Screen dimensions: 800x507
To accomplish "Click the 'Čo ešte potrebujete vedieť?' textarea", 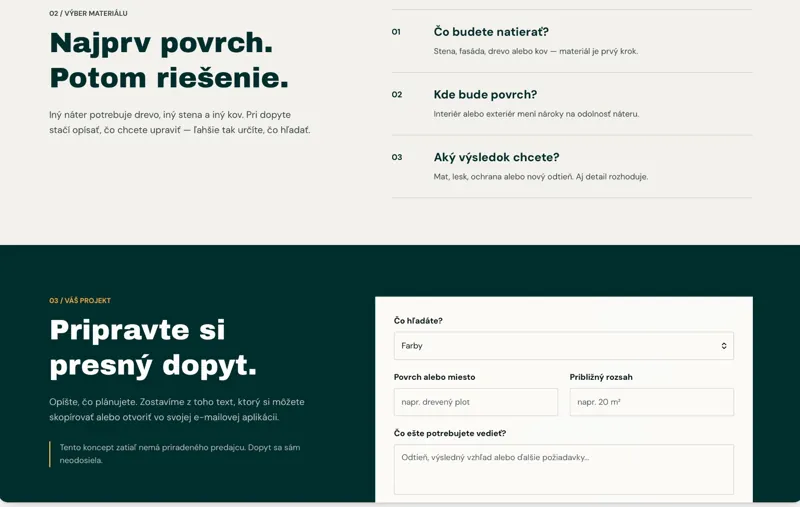I will 563,469.
